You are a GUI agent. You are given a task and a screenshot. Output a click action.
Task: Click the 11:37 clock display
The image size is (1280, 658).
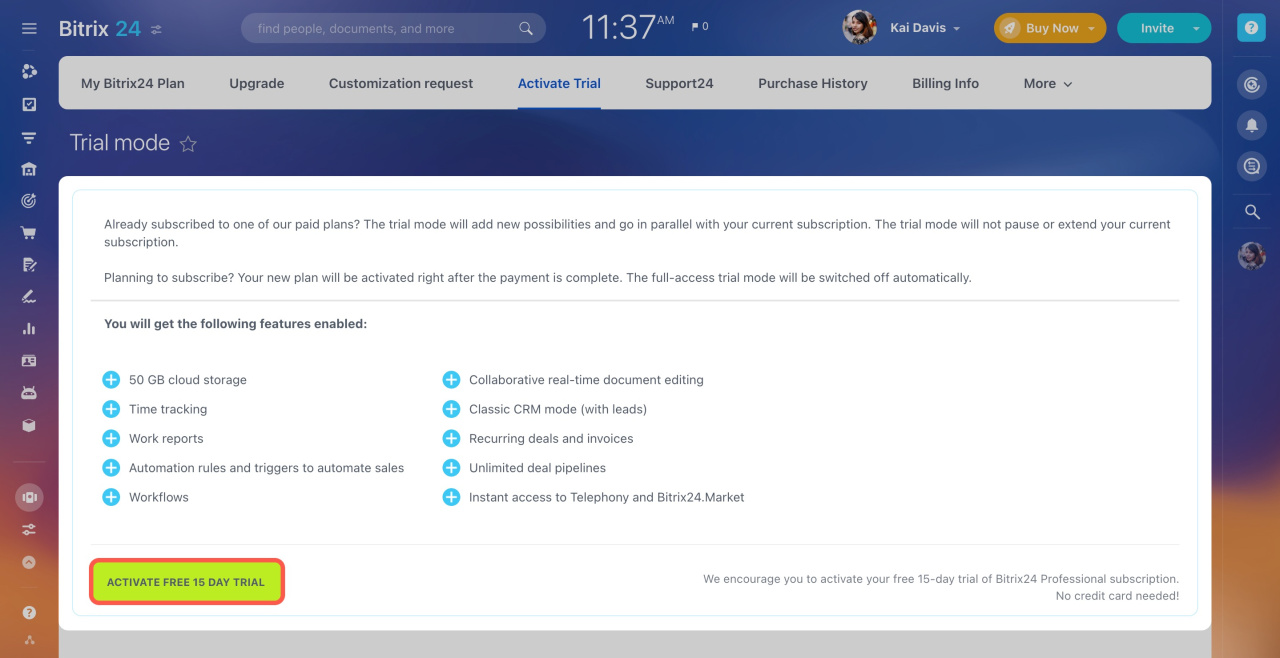click(629, 28)
